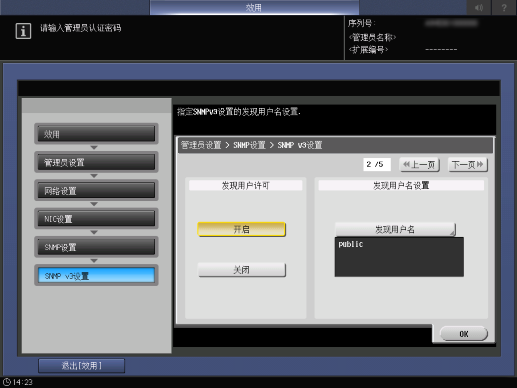
Task: Click the breadcrumb 管理员设置 > SNMP设置 > SNMP v3设置
Action: [x=251, y=145]
